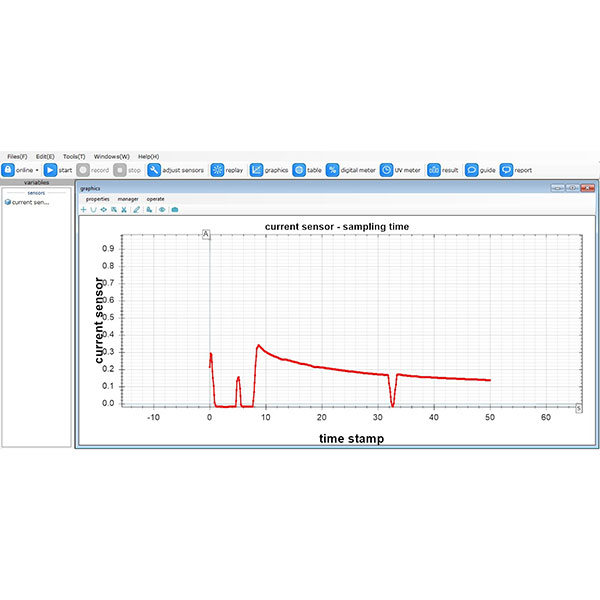Screen dimensions: 600x600
Task: Click the S marker at the x-axis end
Action: point(579,408)
